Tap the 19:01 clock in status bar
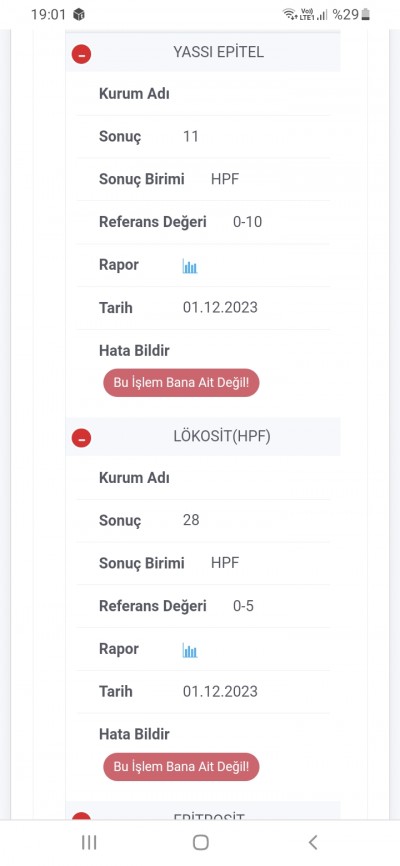 coord(48,14)
